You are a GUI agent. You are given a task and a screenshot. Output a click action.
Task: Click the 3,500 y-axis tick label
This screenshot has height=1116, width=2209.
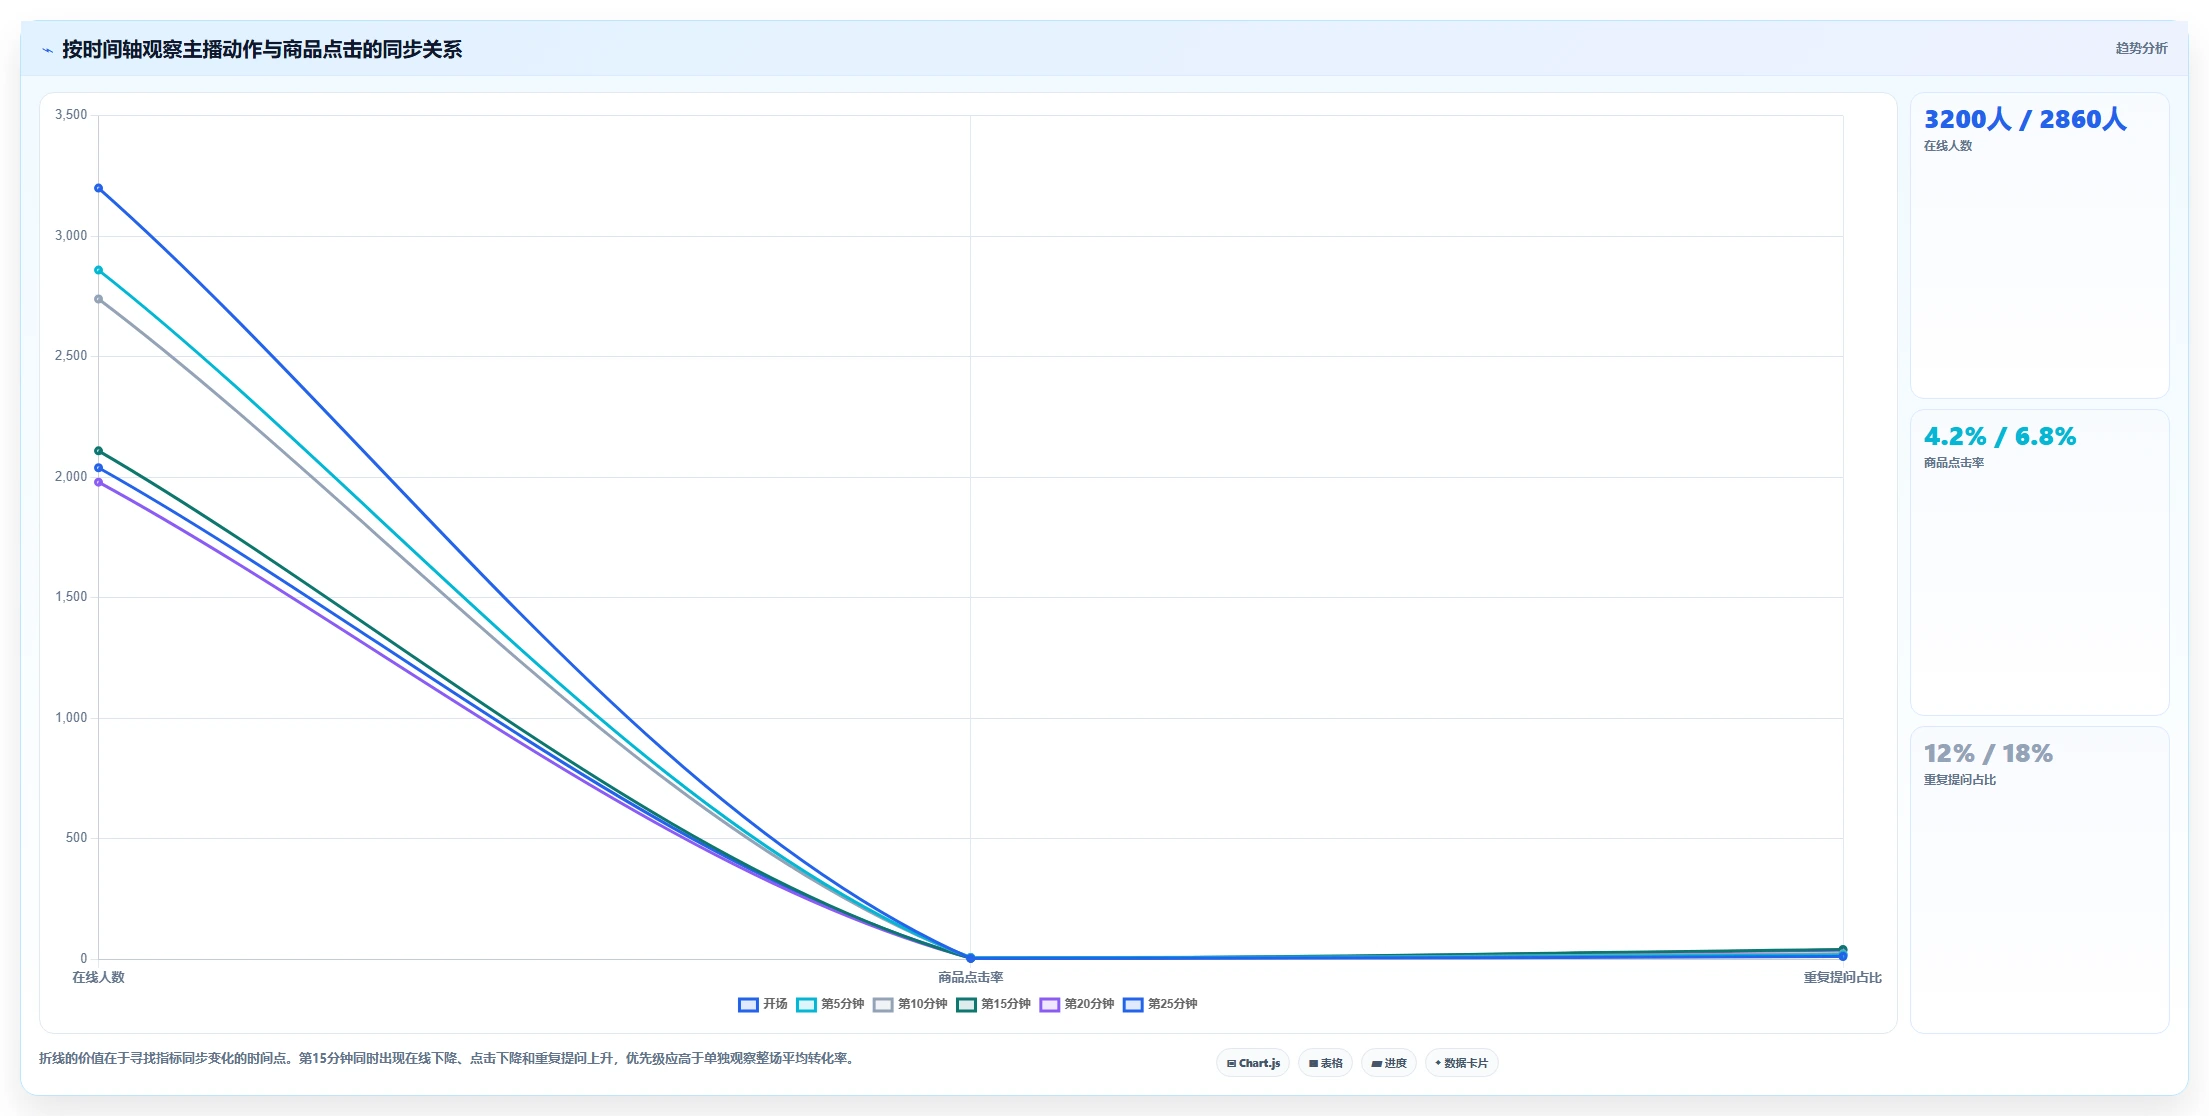click(x=71, y=115)
